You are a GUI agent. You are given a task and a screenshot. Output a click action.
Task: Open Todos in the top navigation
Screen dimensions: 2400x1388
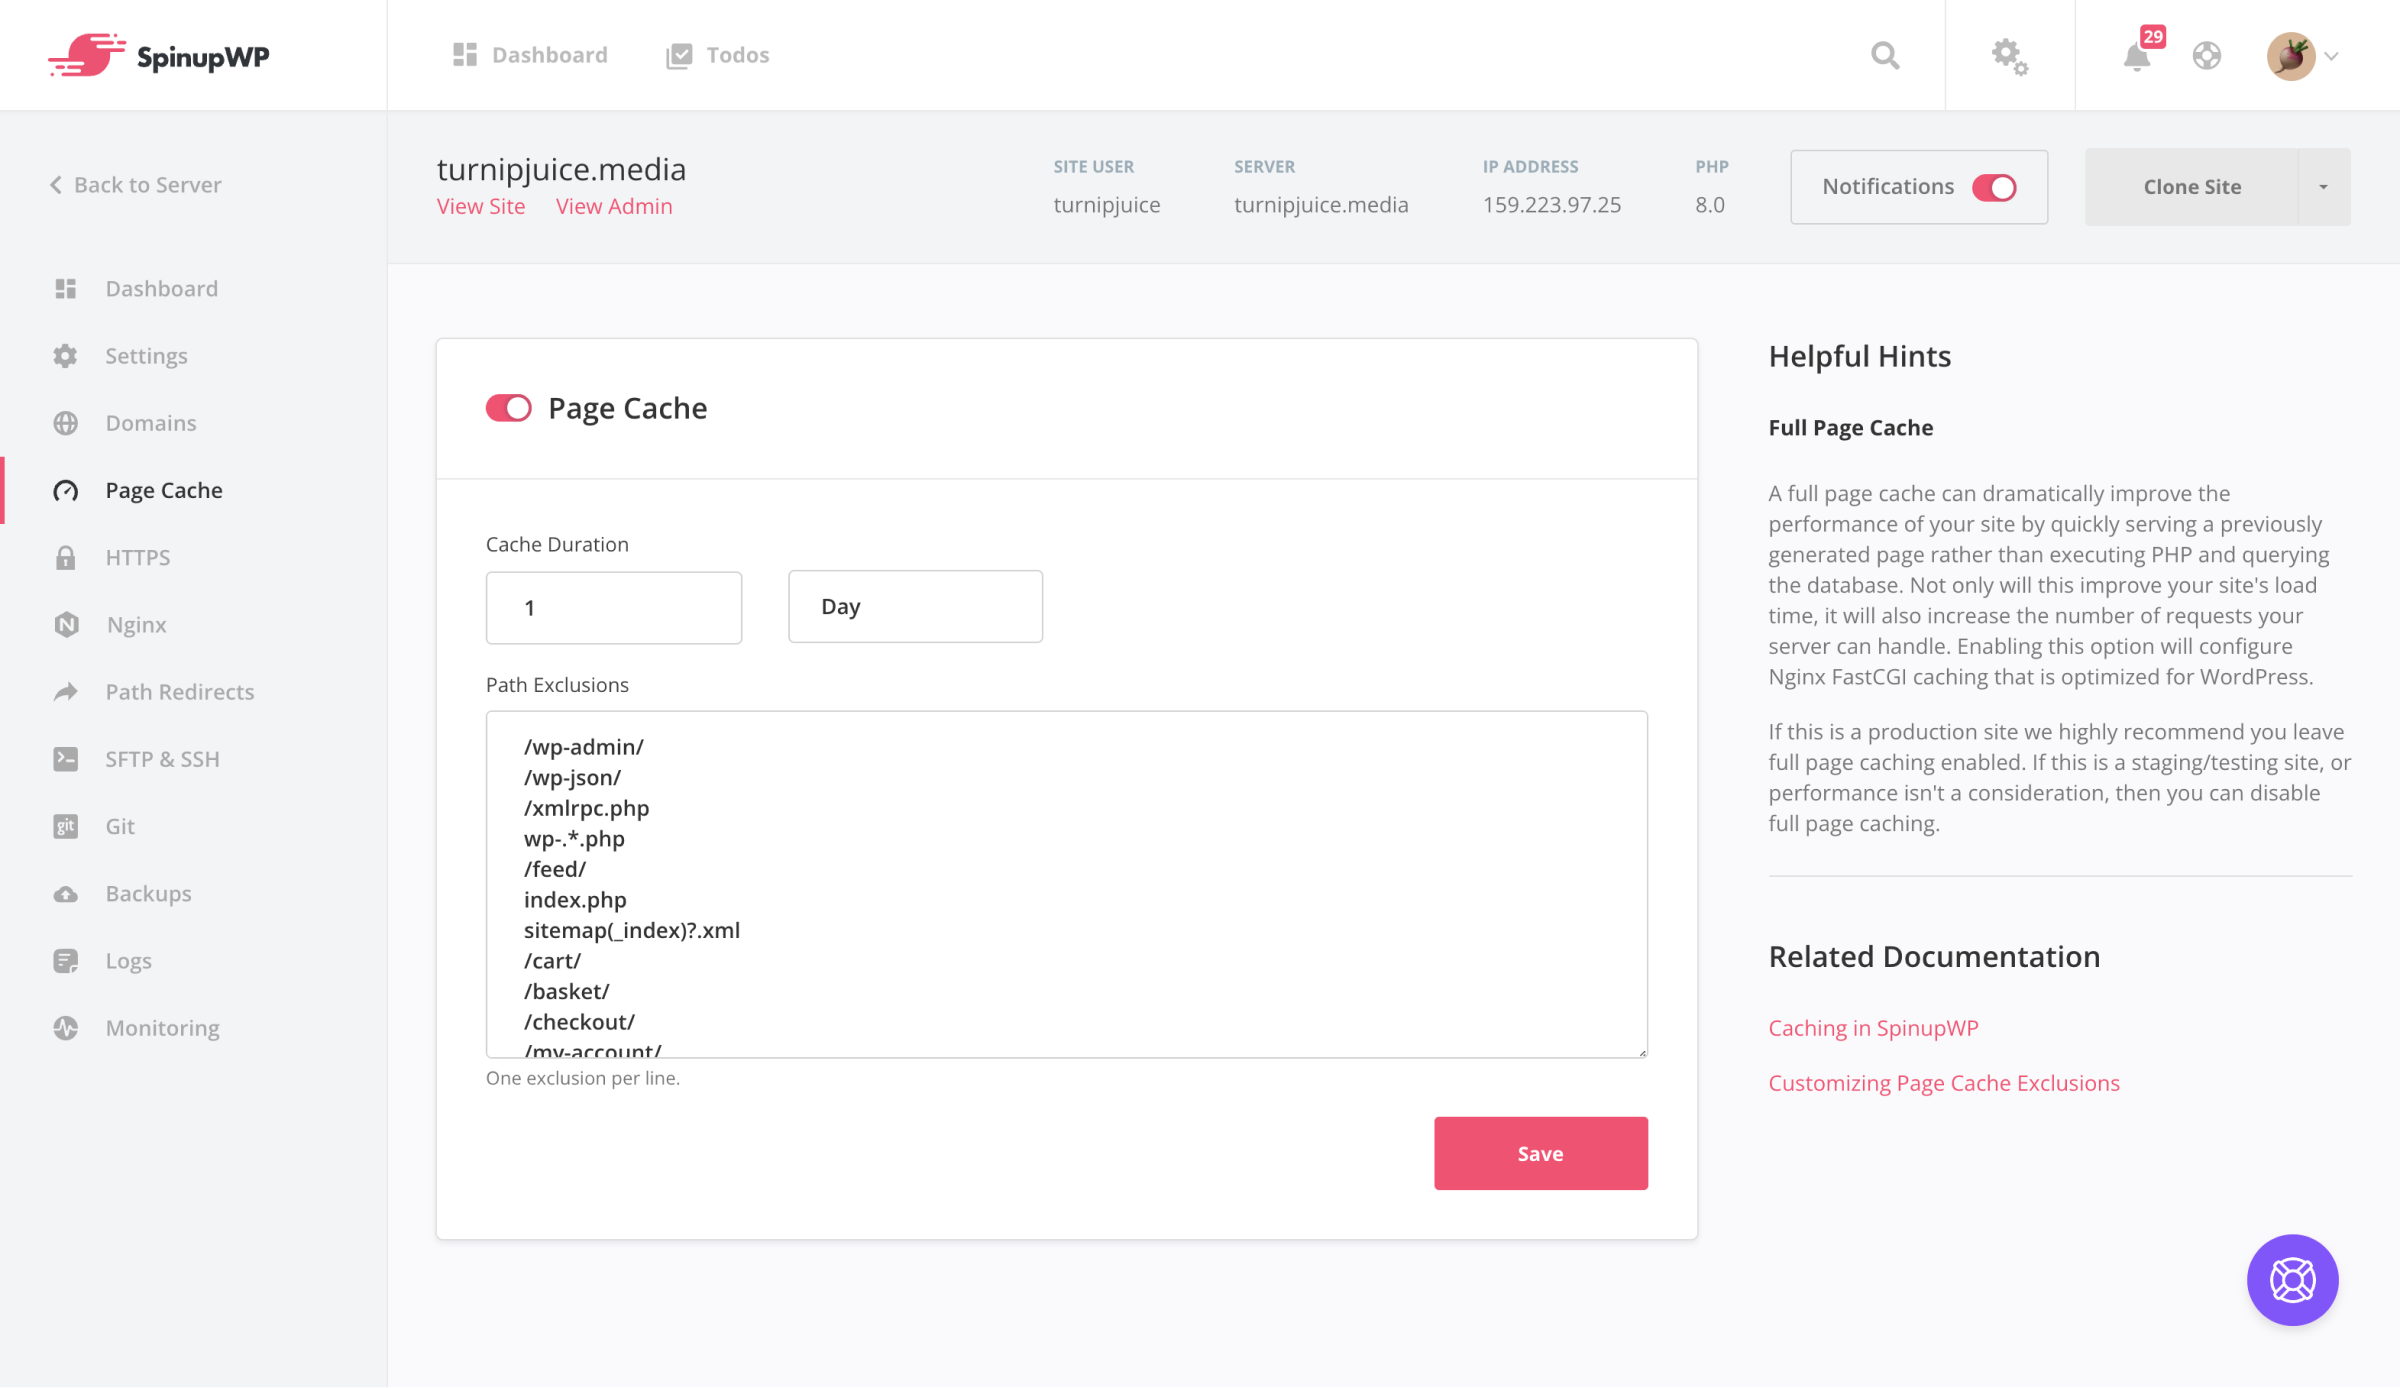pos(718,55)
